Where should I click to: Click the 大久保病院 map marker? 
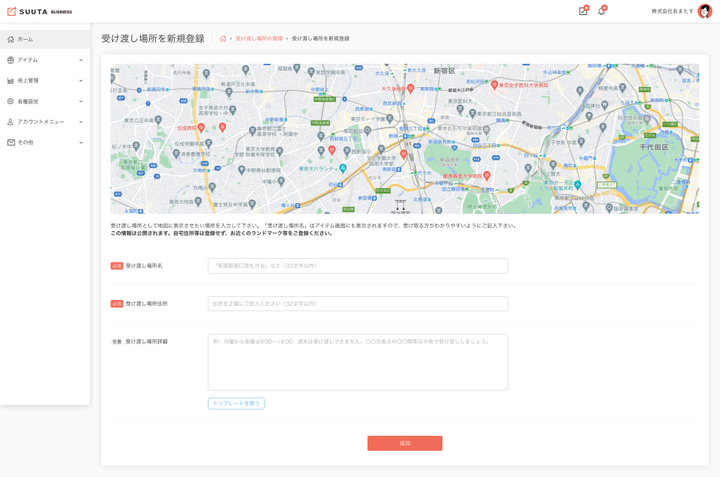(410, 89)
